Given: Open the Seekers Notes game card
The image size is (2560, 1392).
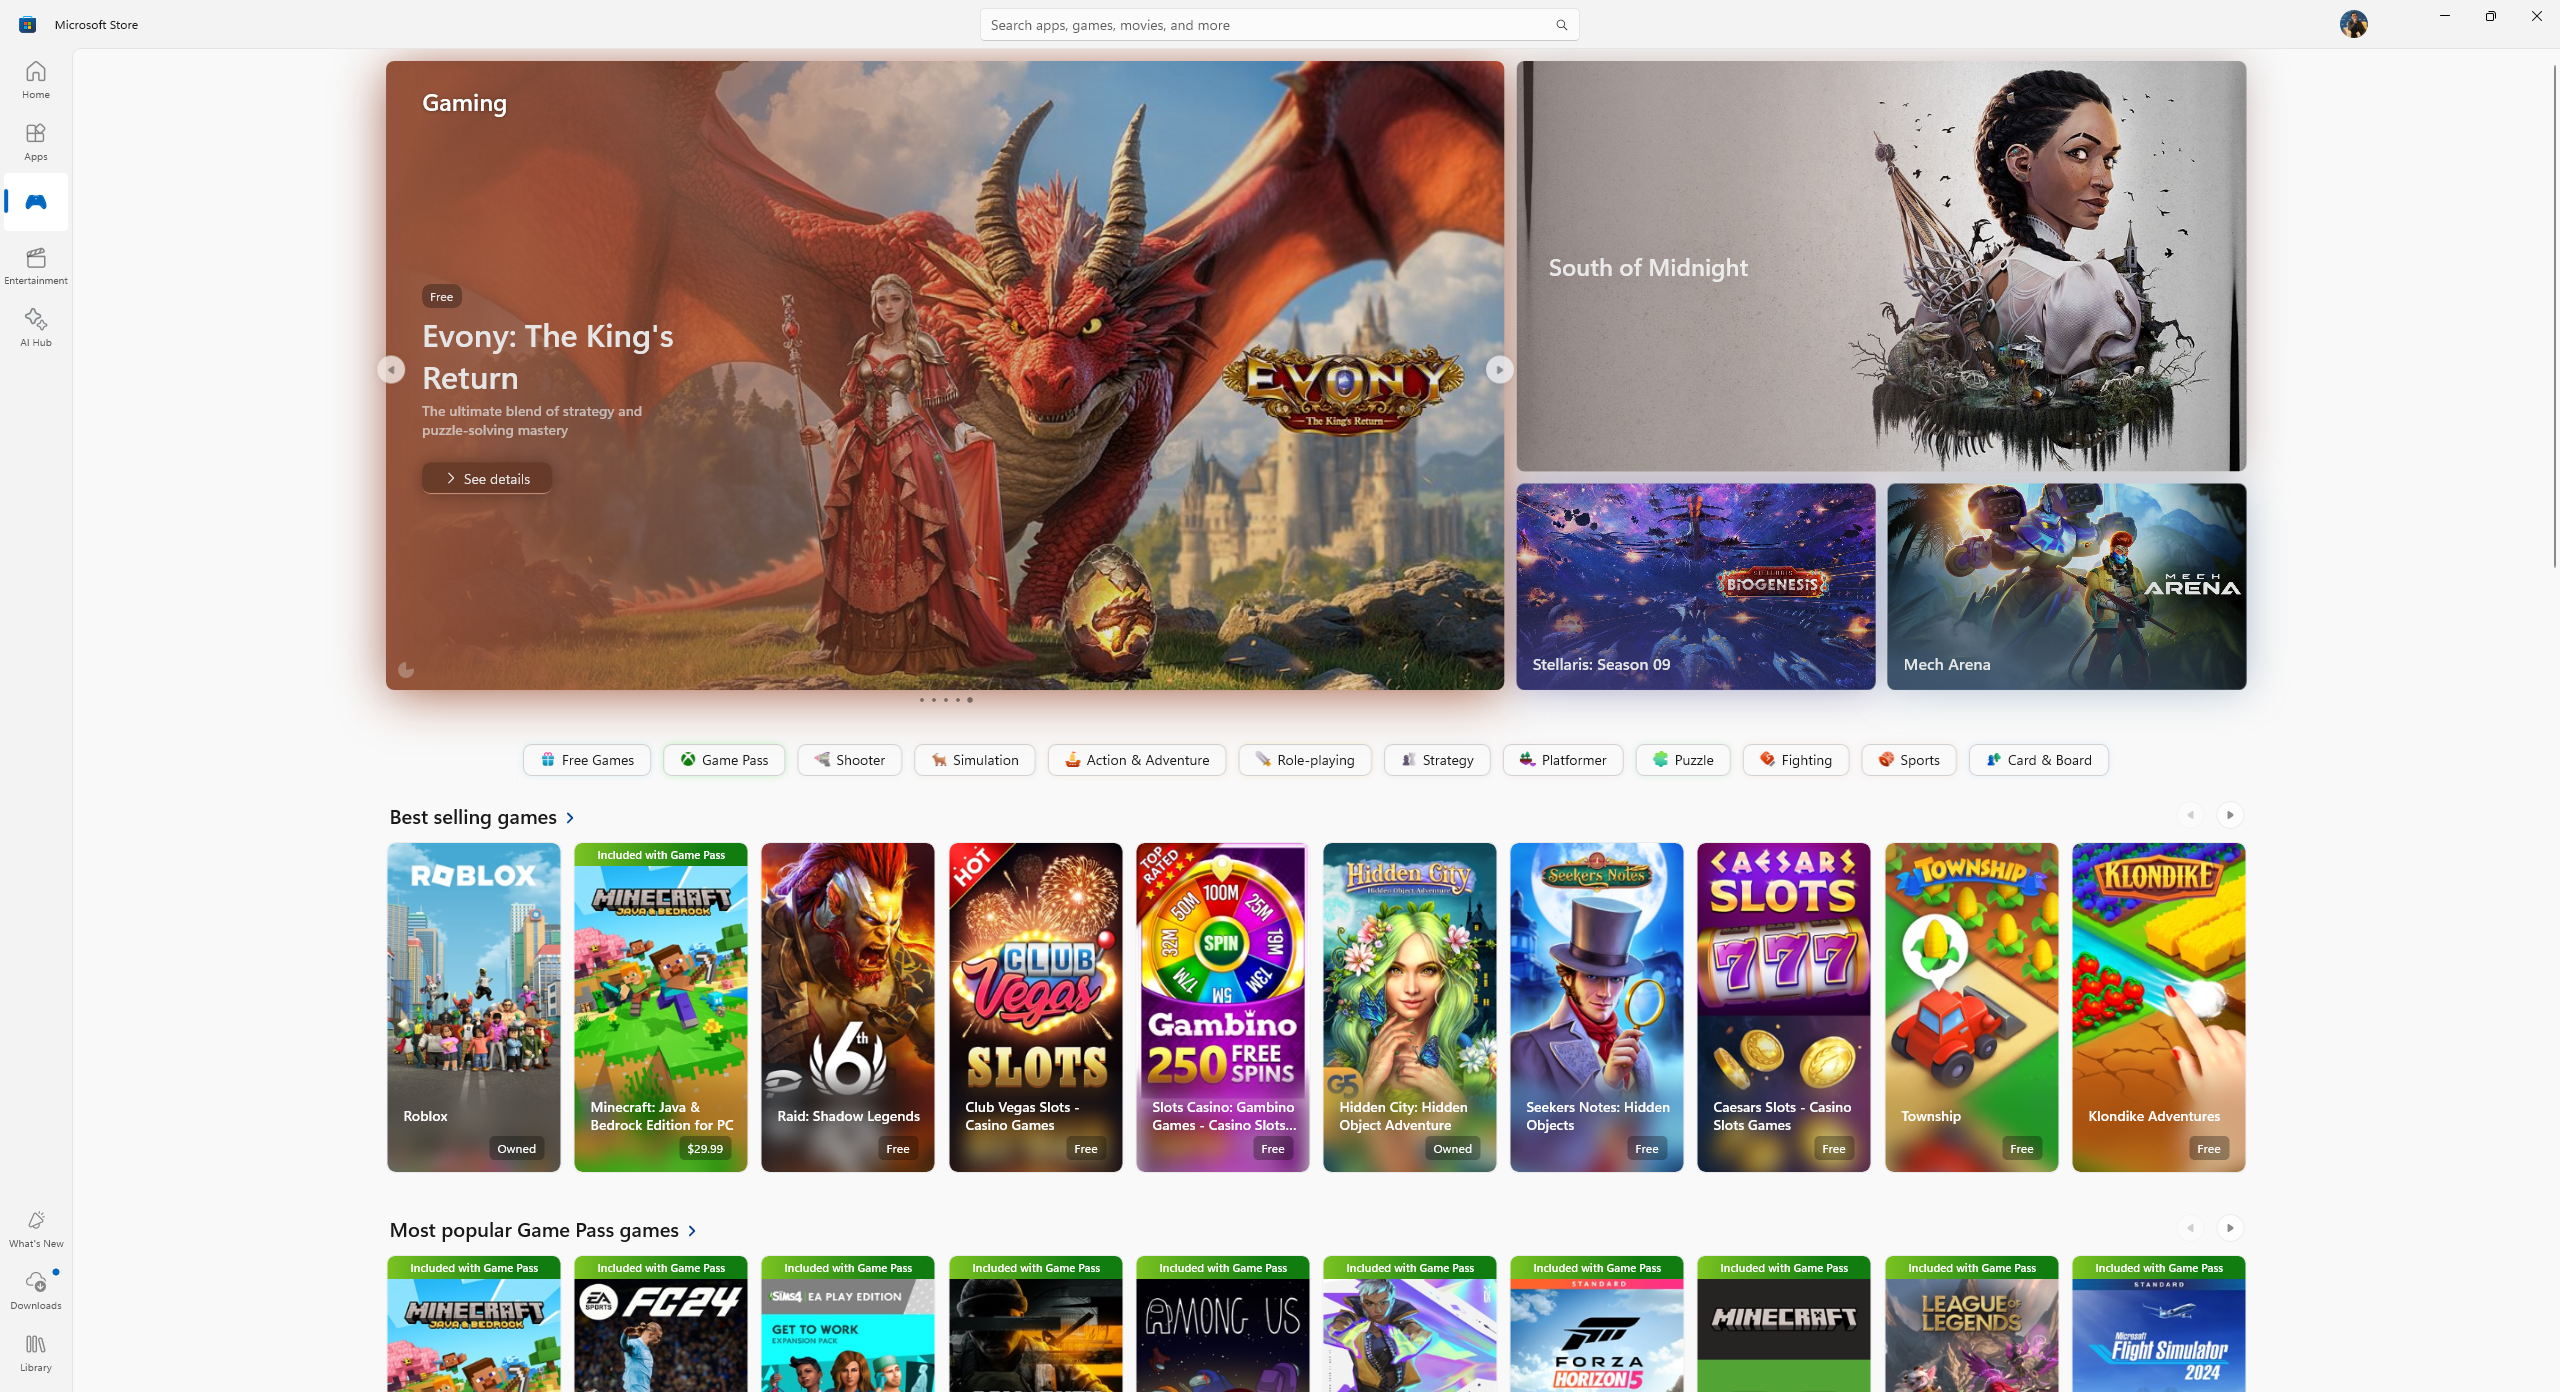Looking at the screenshot, I should point(1596,1007).
